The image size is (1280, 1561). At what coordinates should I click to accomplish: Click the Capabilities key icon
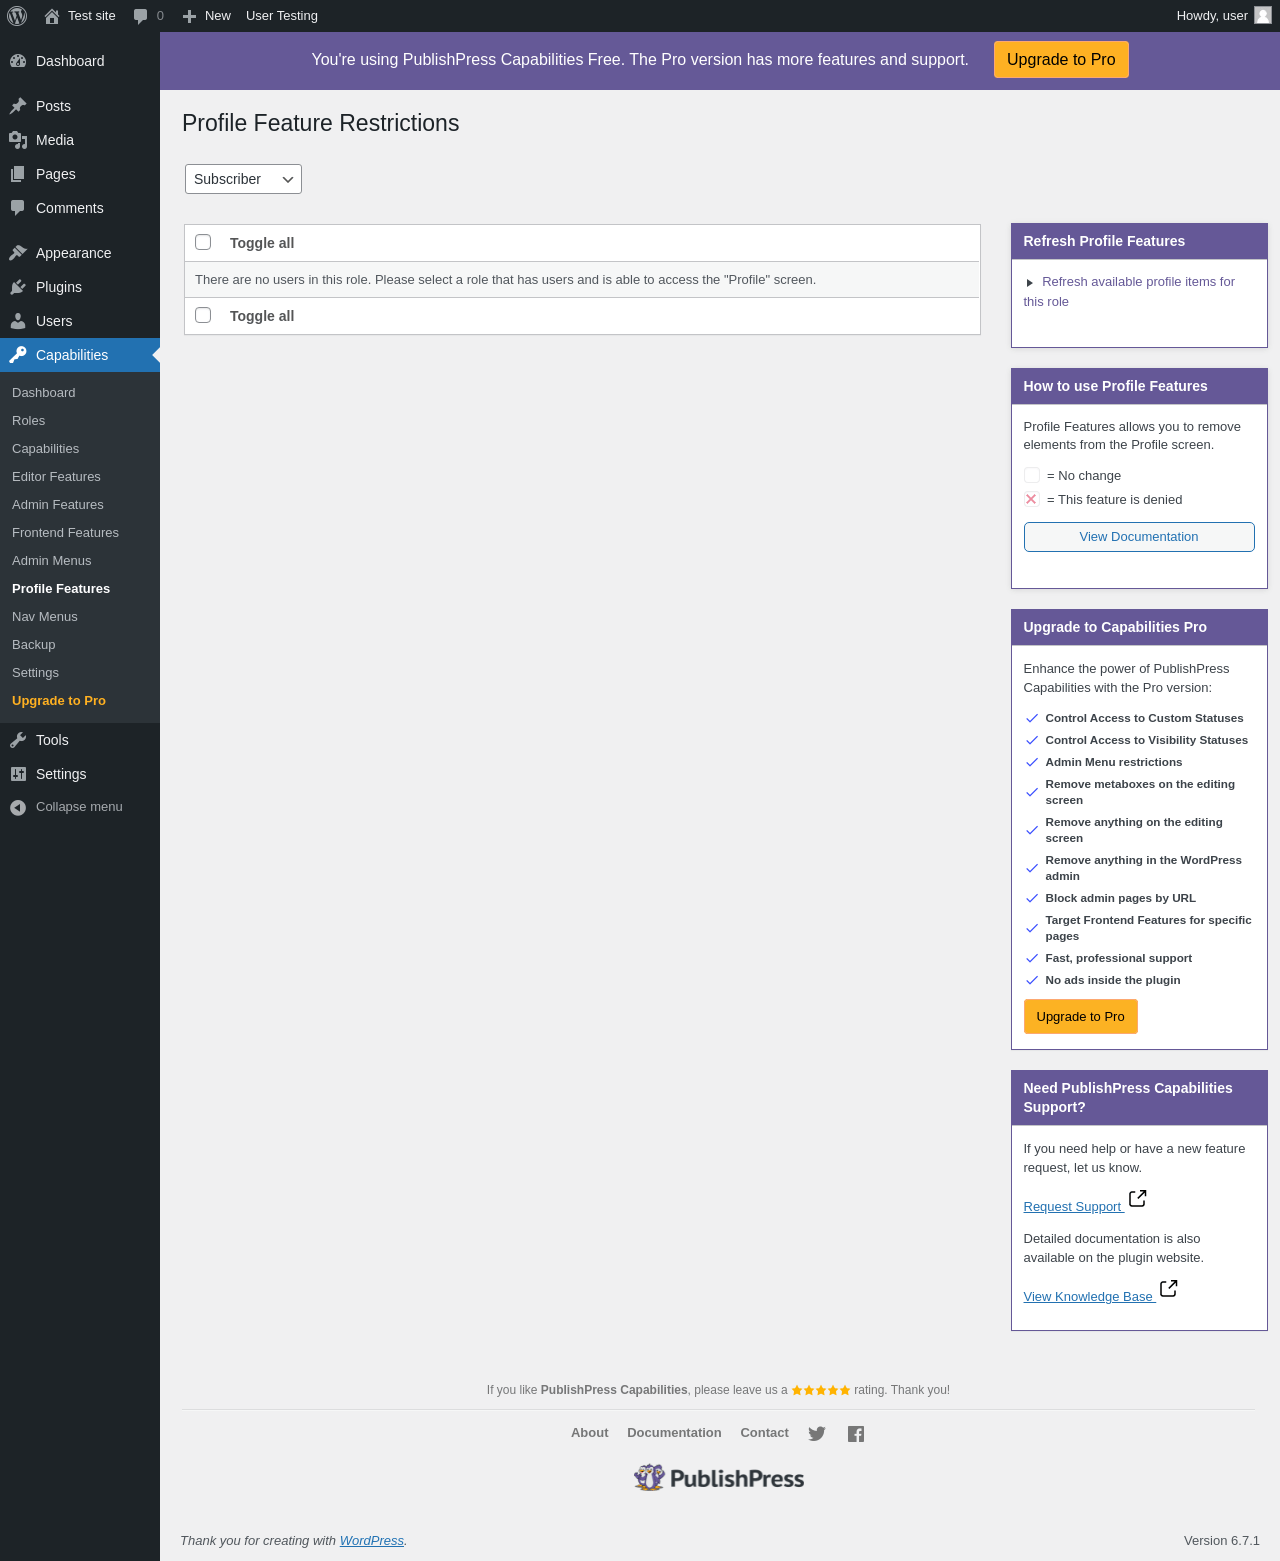pos(18,355)
